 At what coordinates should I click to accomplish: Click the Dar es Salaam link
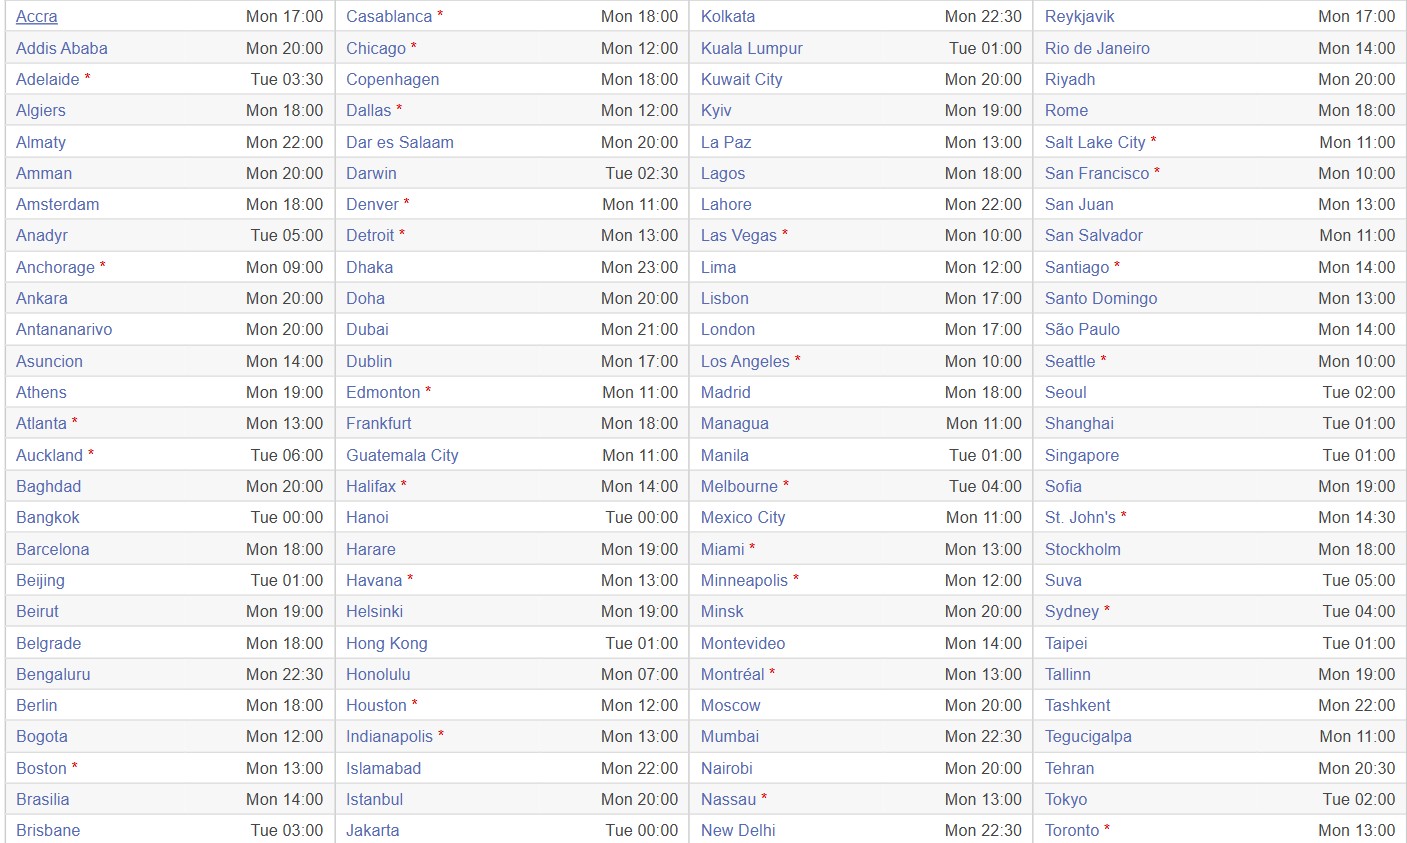coord(399,142)
